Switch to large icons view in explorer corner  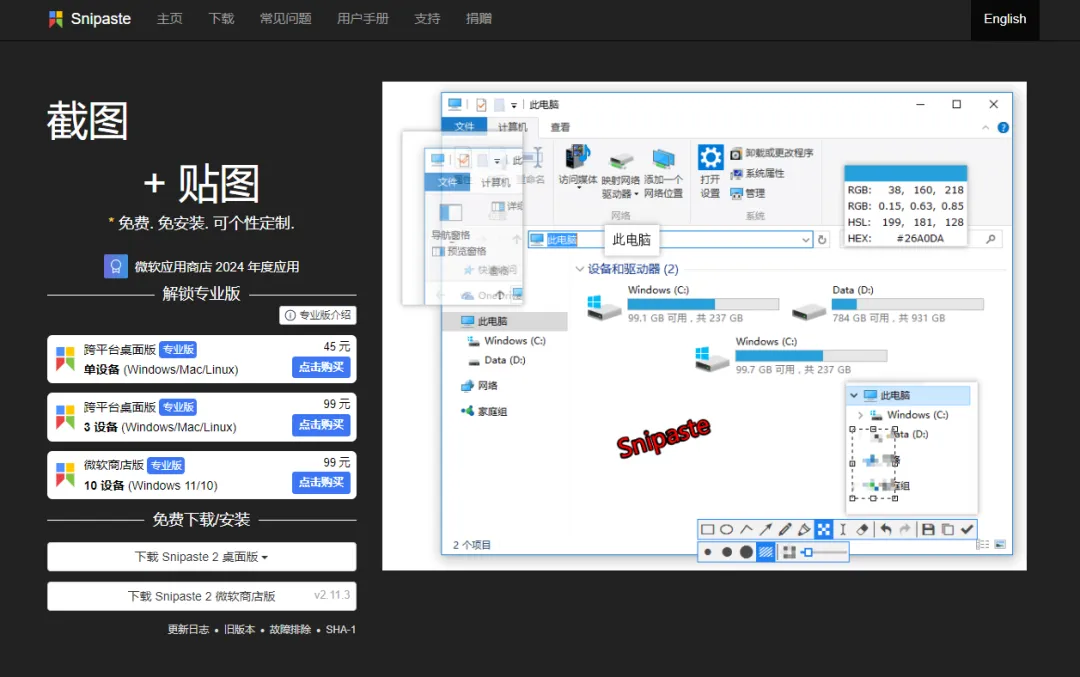click(1000, 545)
